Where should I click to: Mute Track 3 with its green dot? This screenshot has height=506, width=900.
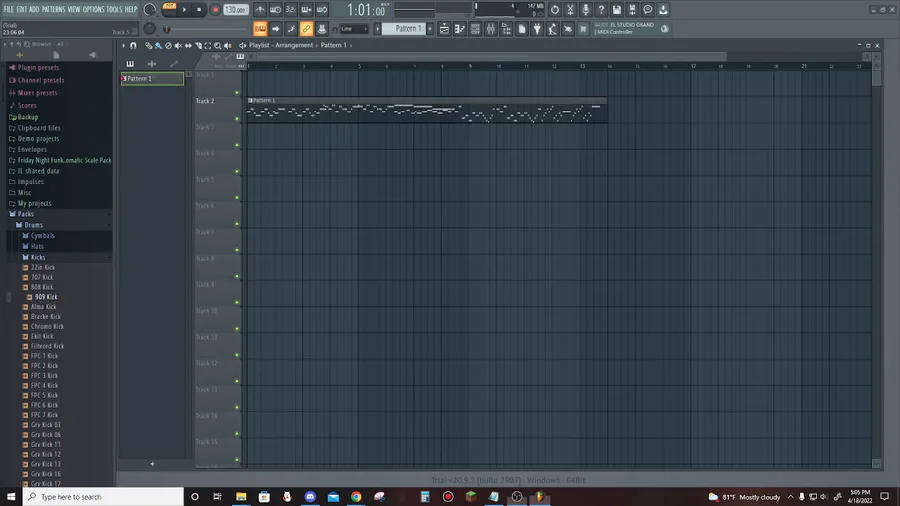point(237,145)
